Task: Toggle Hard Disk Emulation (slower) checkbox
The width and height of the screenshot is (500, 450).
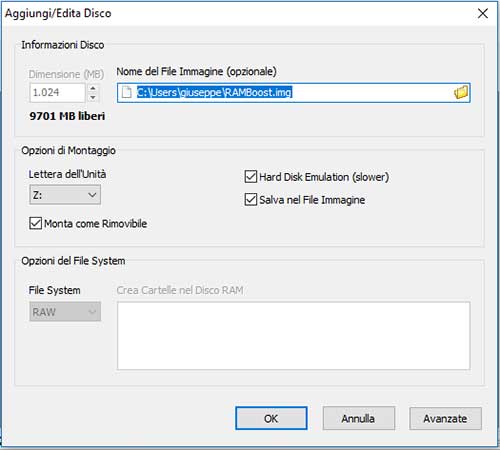Action: (x=251, y=177)
